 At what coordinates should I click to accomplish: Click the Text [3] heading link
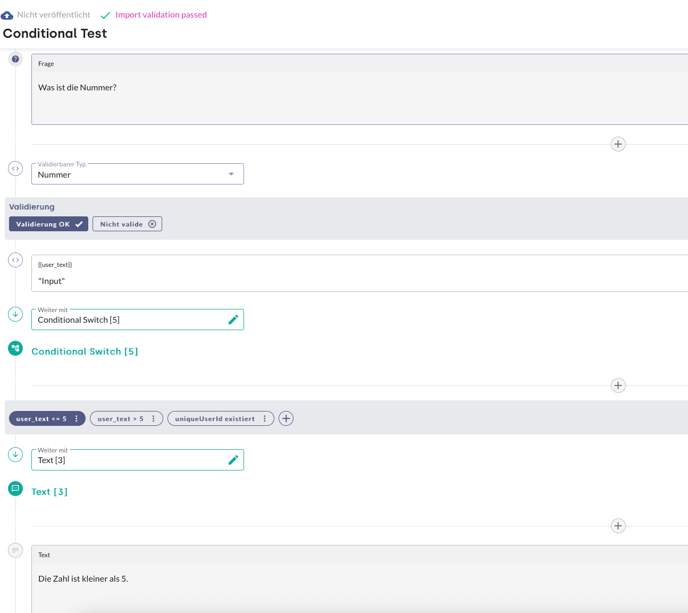50,492
